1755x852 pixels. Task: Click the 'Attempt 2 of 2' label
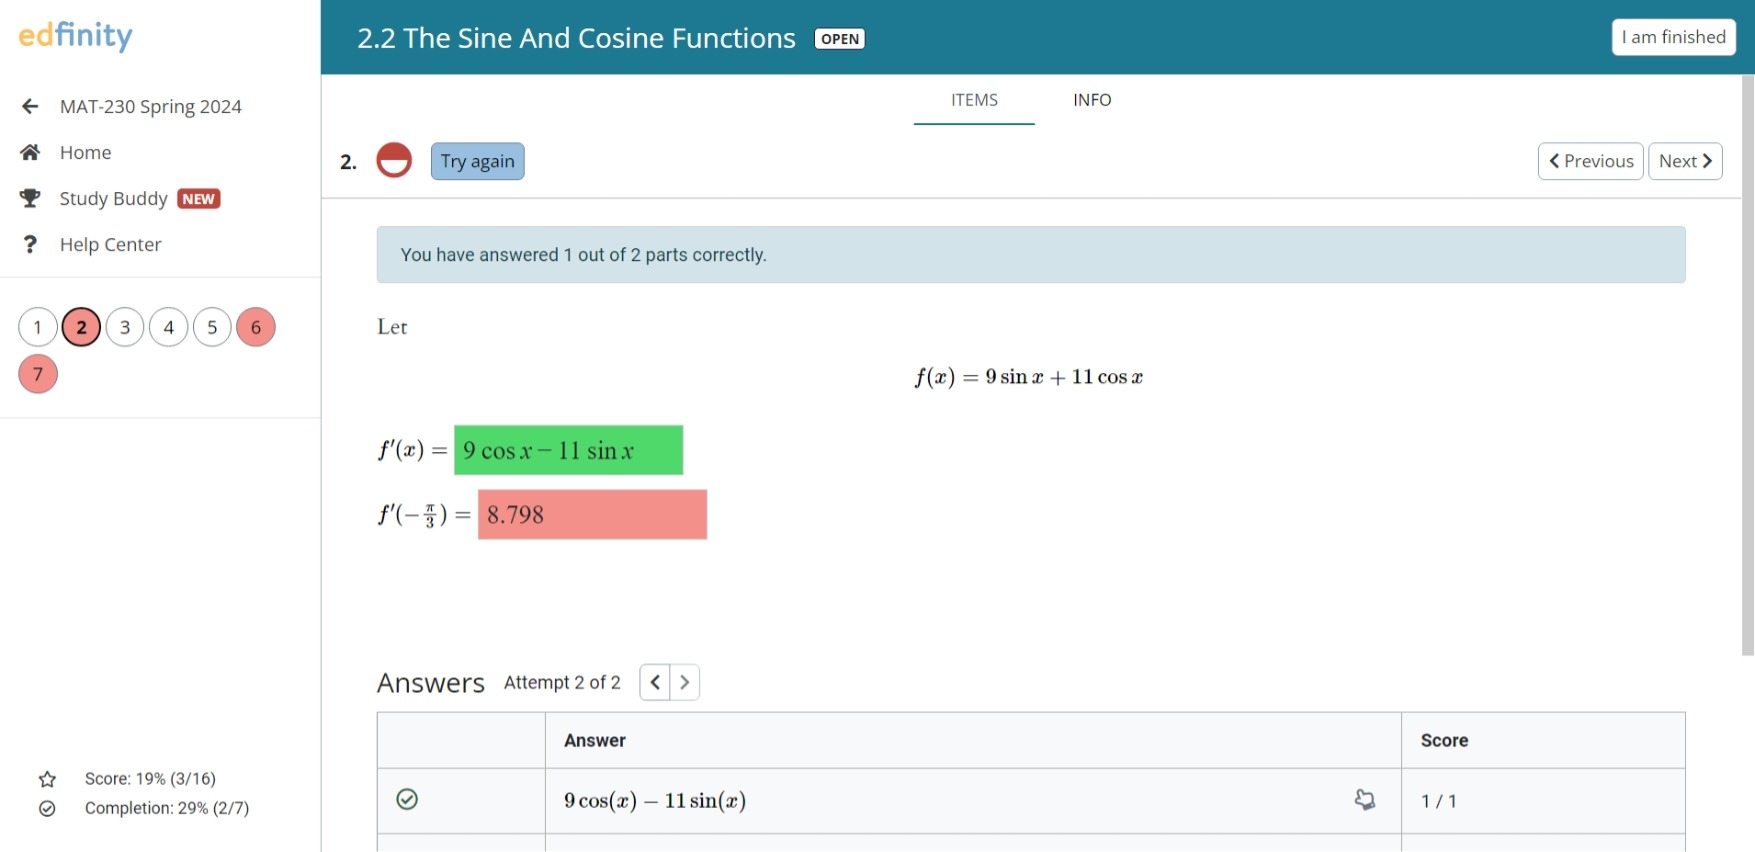tap(562, 682)
